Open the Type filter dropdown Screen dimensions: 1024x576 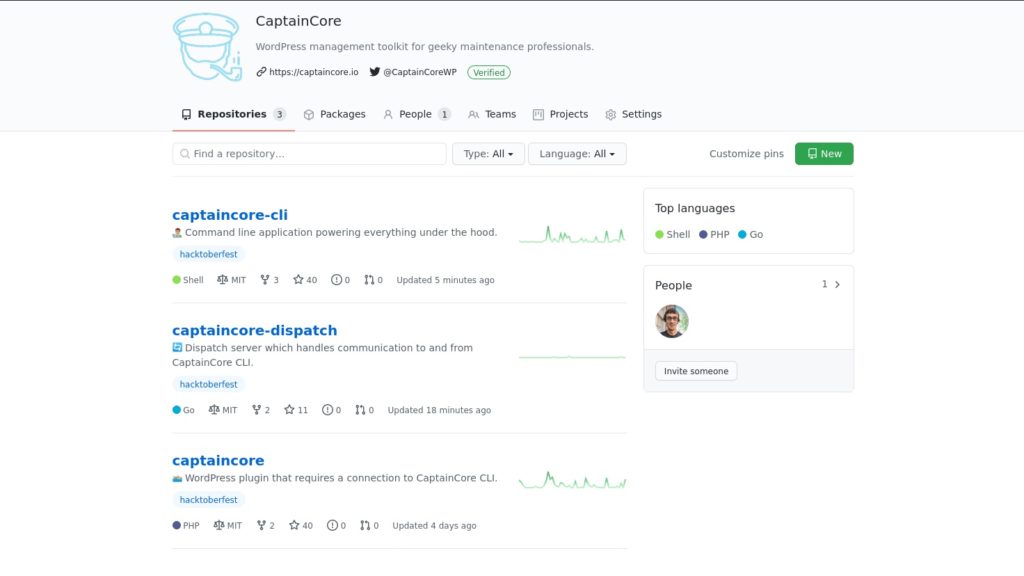(488, 154)
